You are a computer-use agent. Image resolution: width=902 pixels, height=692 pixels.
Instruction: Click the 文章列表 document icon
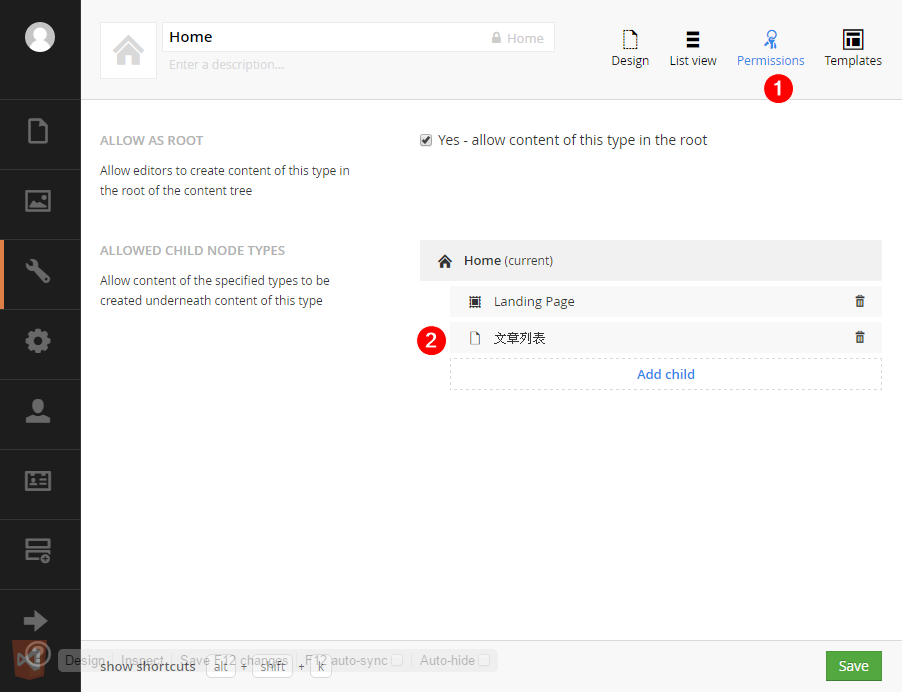tap(475, 338)
